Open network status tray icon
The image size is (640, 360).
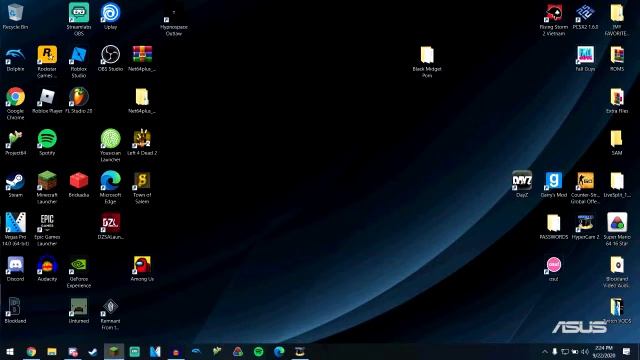pos(565,351)
